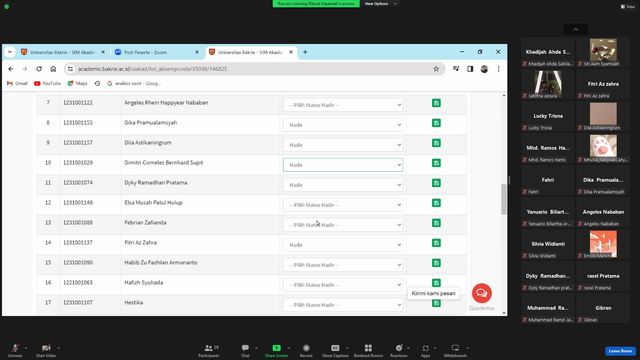The image size is (640, 360).
Task: Open the Participants panel
Action: pyautogui.click(x=209, y=350)
